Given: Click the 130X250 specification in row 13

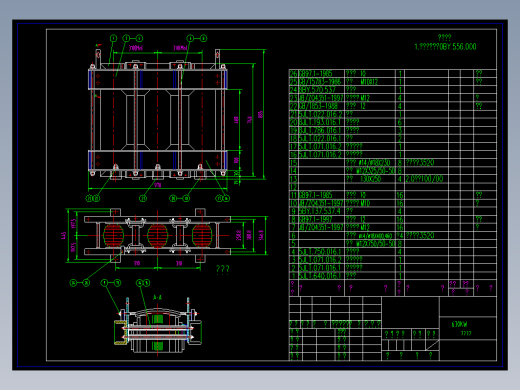Looking at the screenshot, I should pyautogui.click(x=370, y=179).
